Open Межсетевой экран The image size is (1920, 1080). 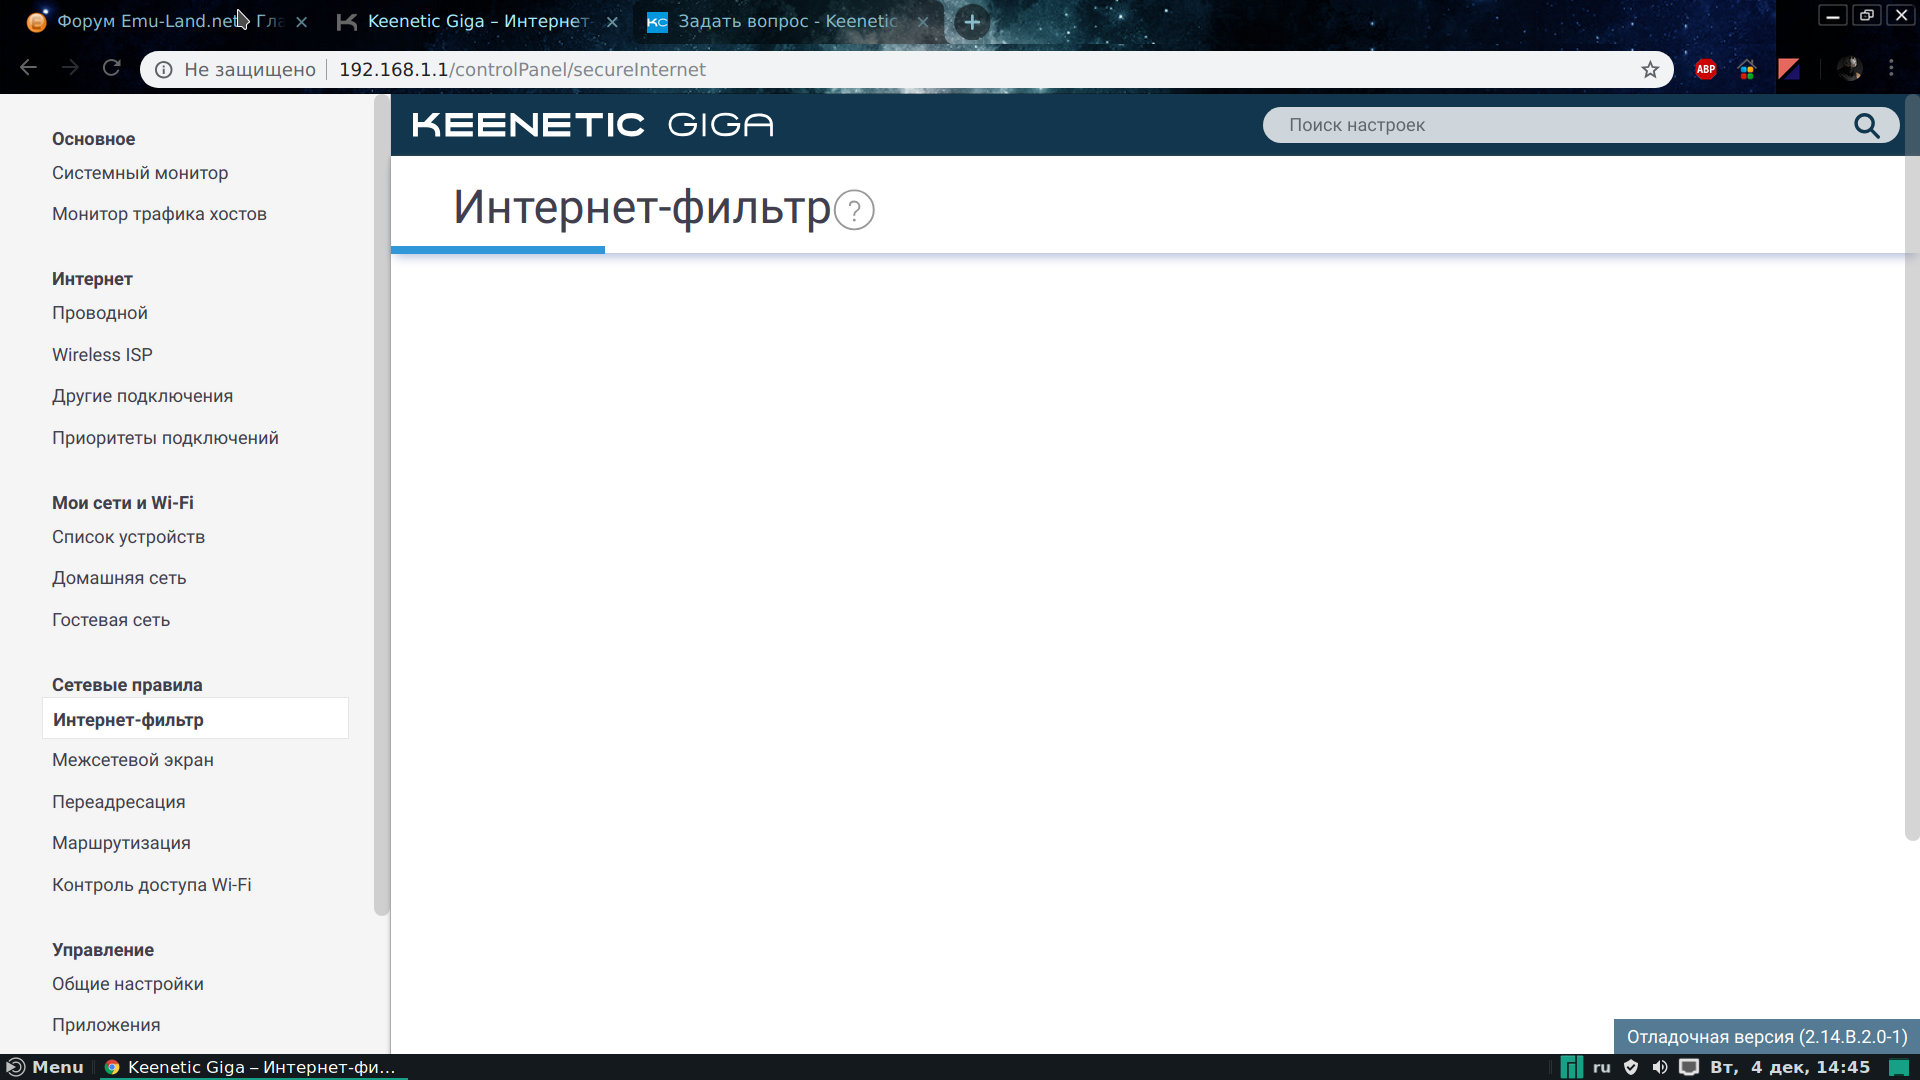coord(133,760)
